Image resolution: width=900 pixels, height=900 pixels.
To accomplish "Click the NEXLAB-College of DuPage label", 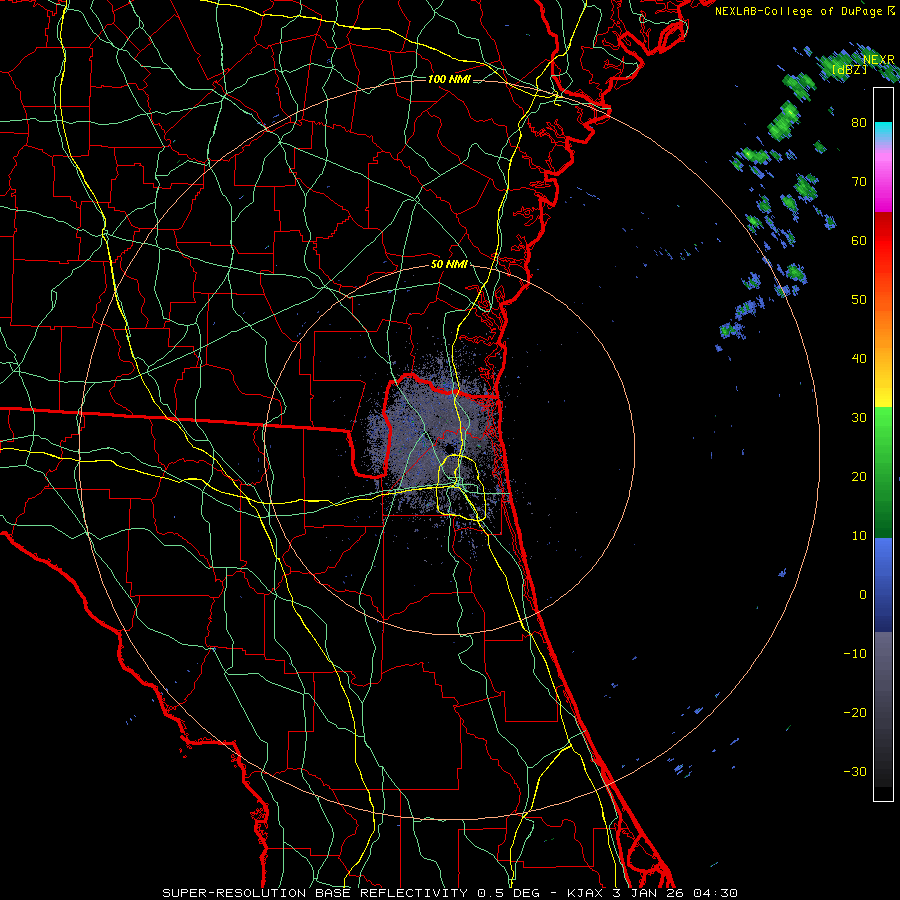I will (805, 11).
